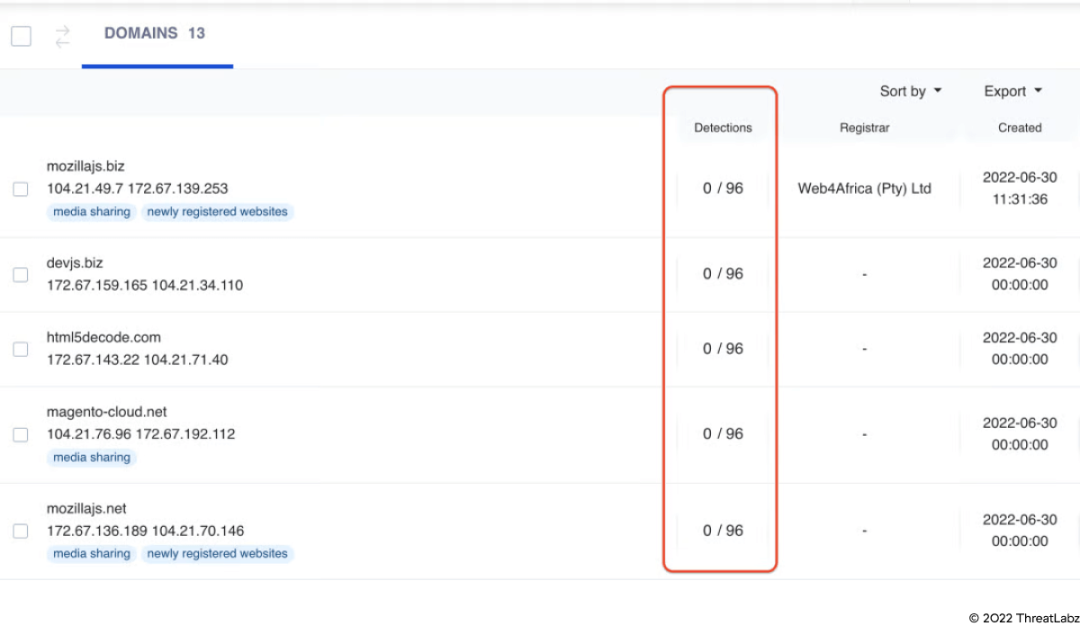Screen dimensions: 1080x626
Task: Check the box for mozillajs.biz
Action: pyautogui.click(x=20, y=189)
